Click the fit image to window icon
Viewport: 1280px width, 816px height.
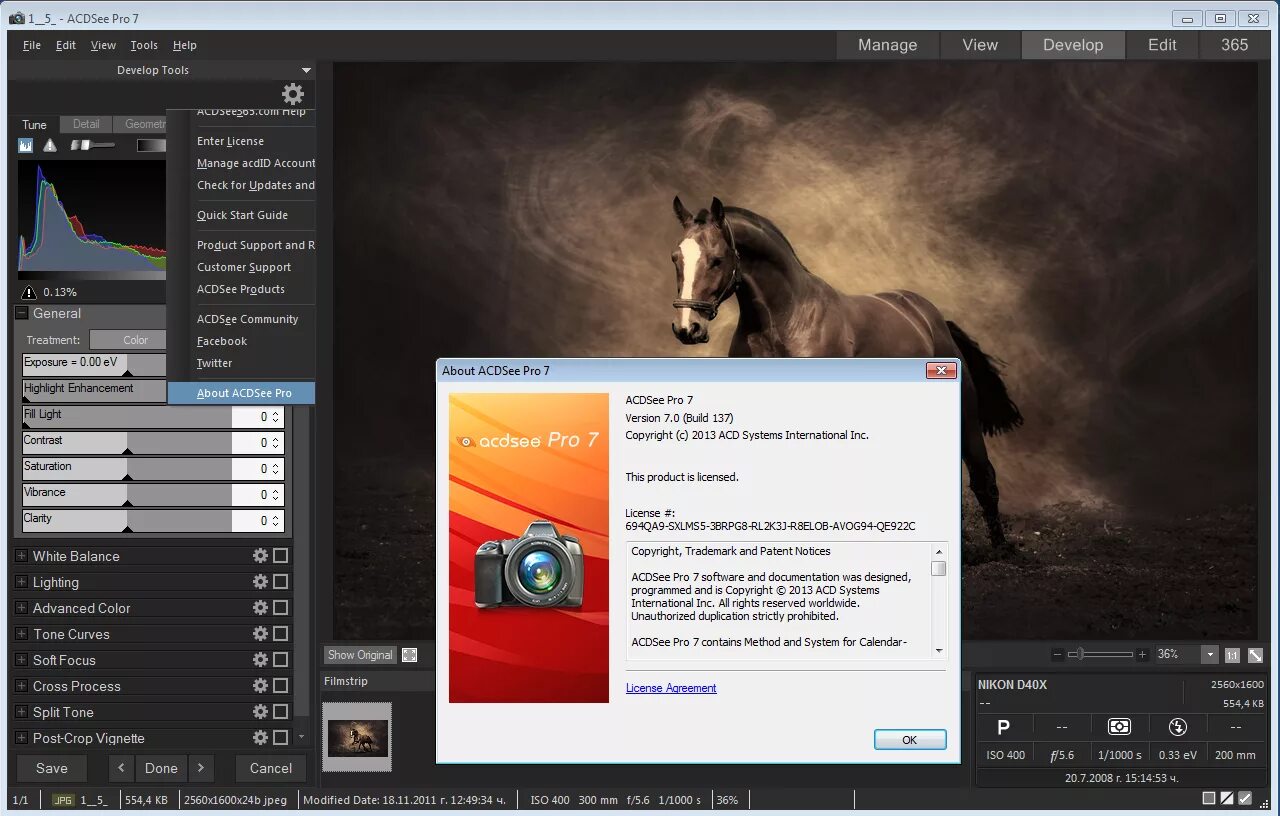click(x=1256, y=656)
